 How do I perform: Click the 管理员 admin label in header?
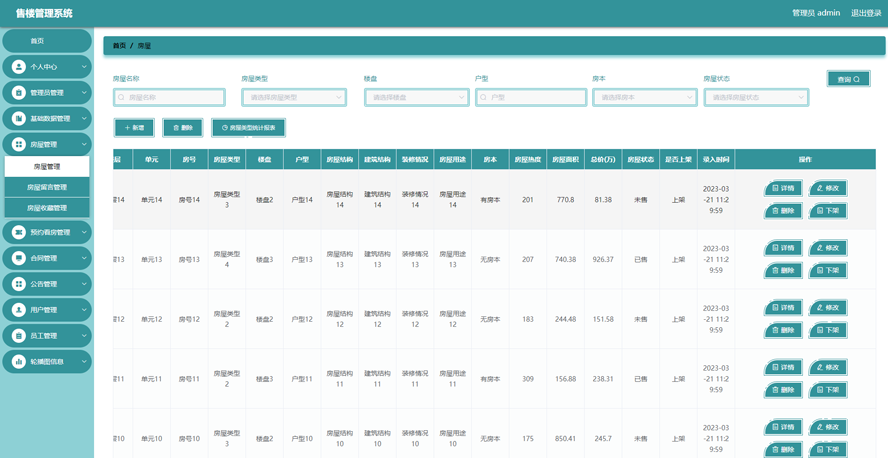[816, 13]
